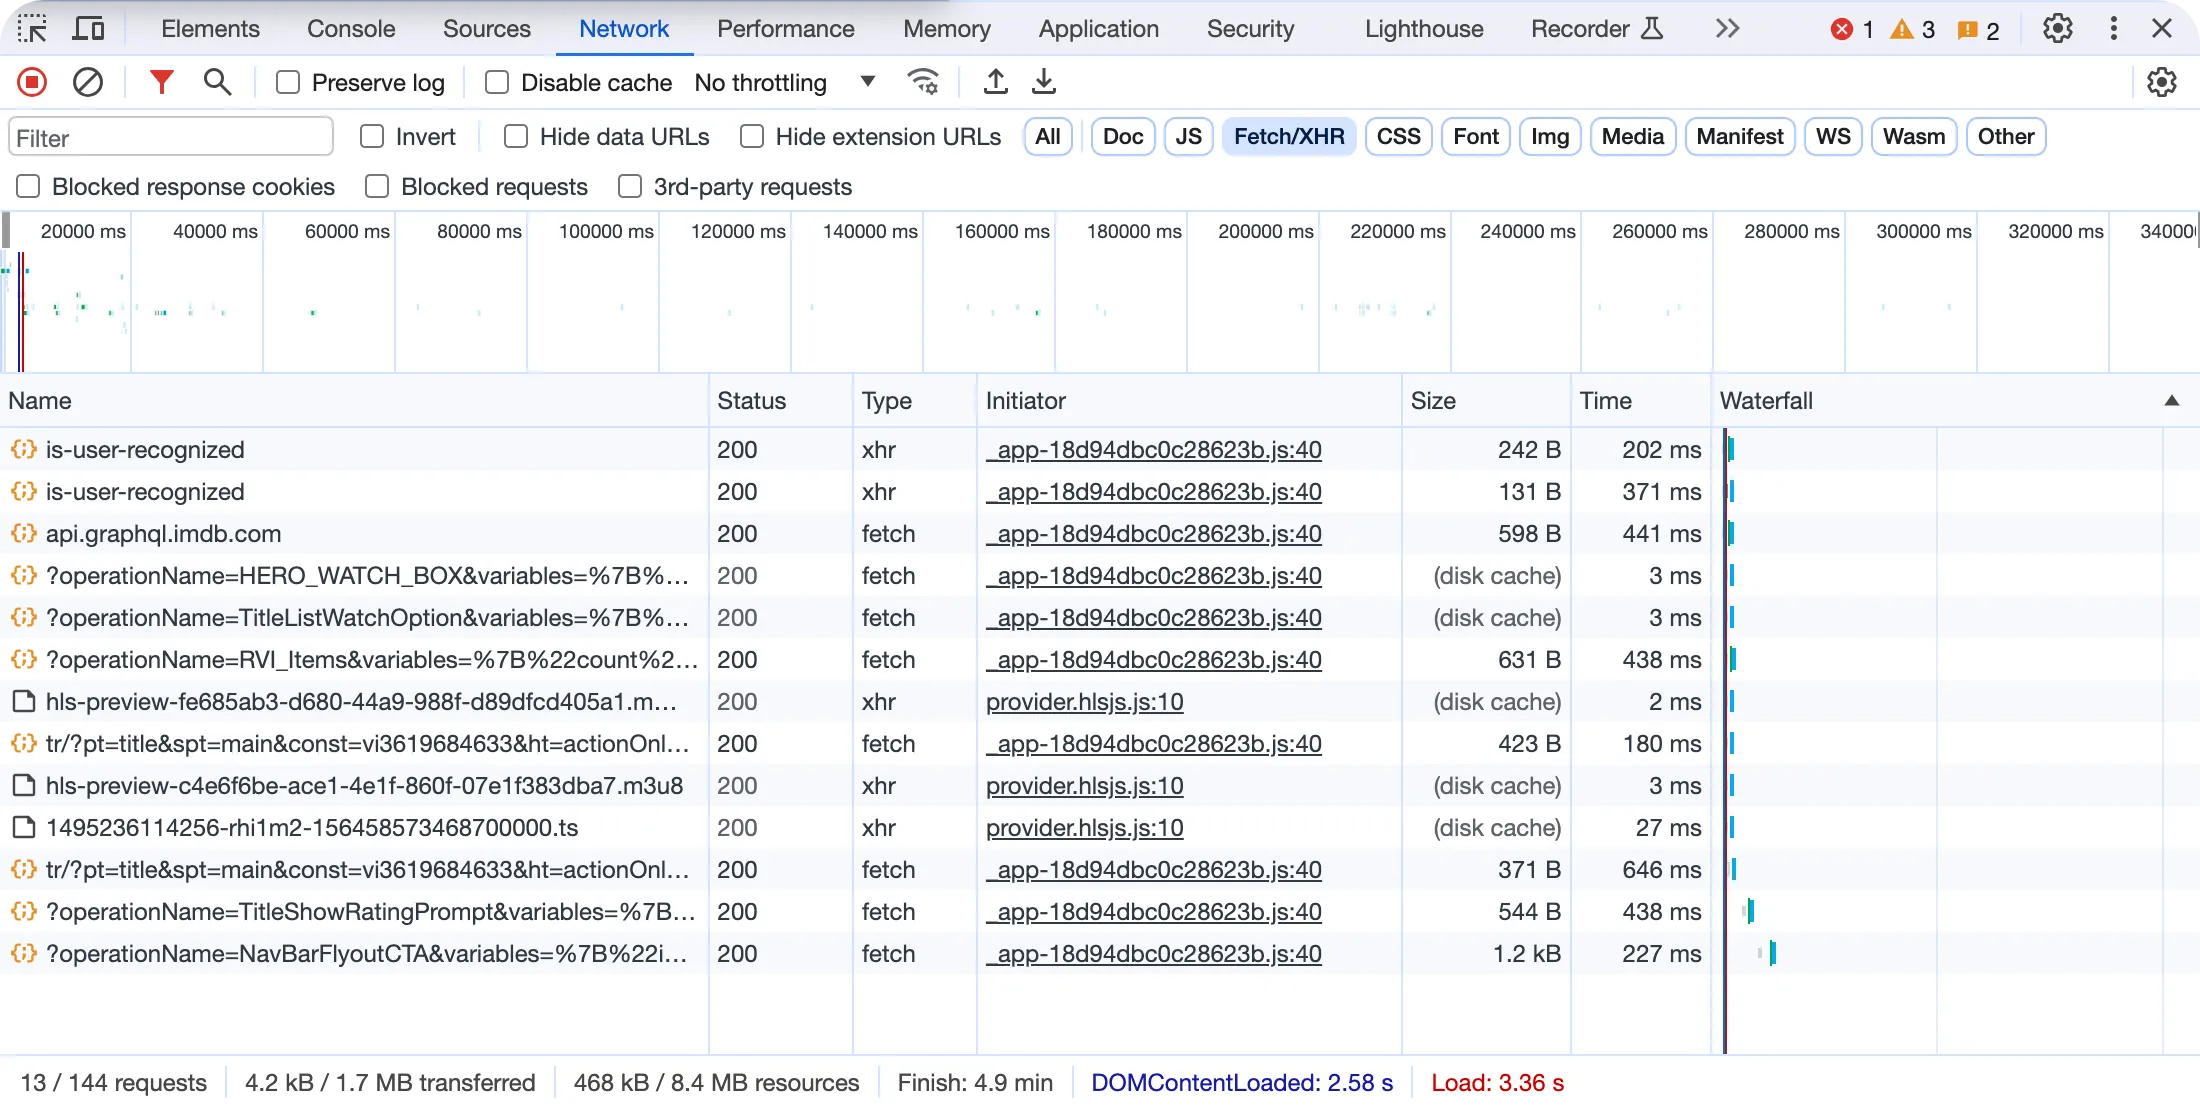Stop recording network log
2200x1106 pixels.
click(32, 82)
